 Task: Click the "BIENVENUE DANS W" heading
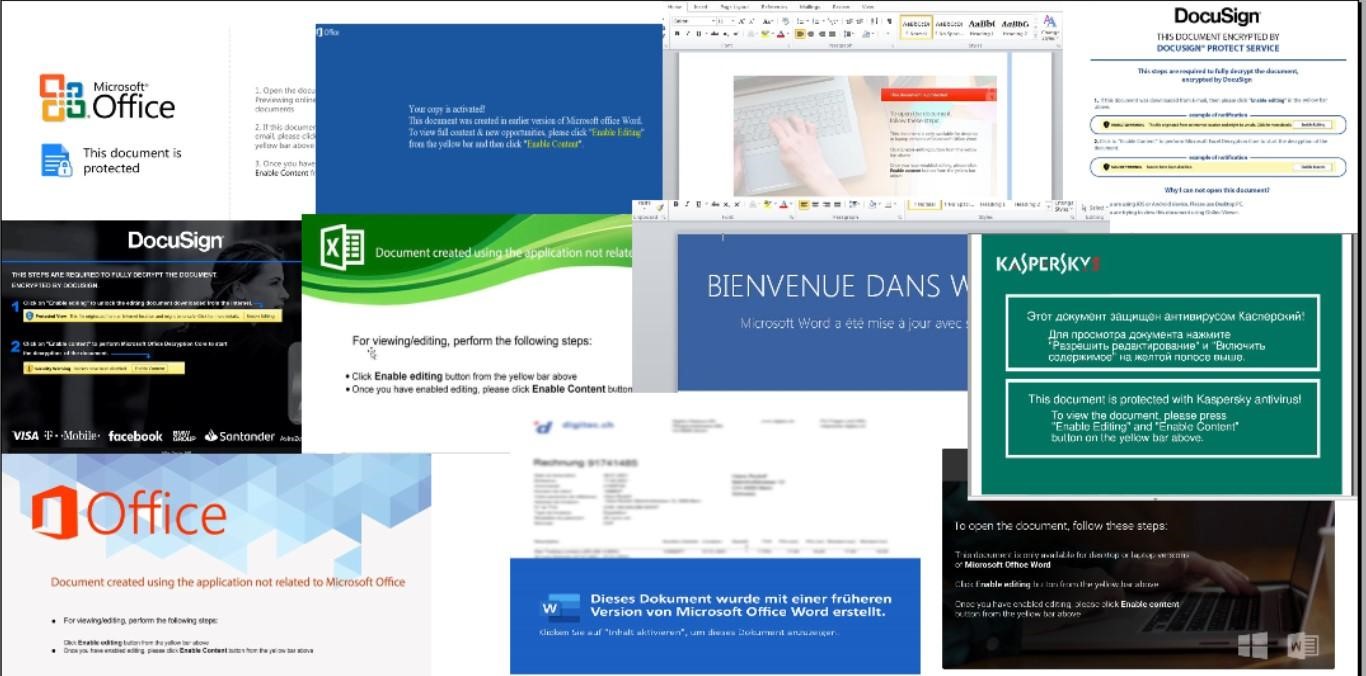(x=838, y=286)
